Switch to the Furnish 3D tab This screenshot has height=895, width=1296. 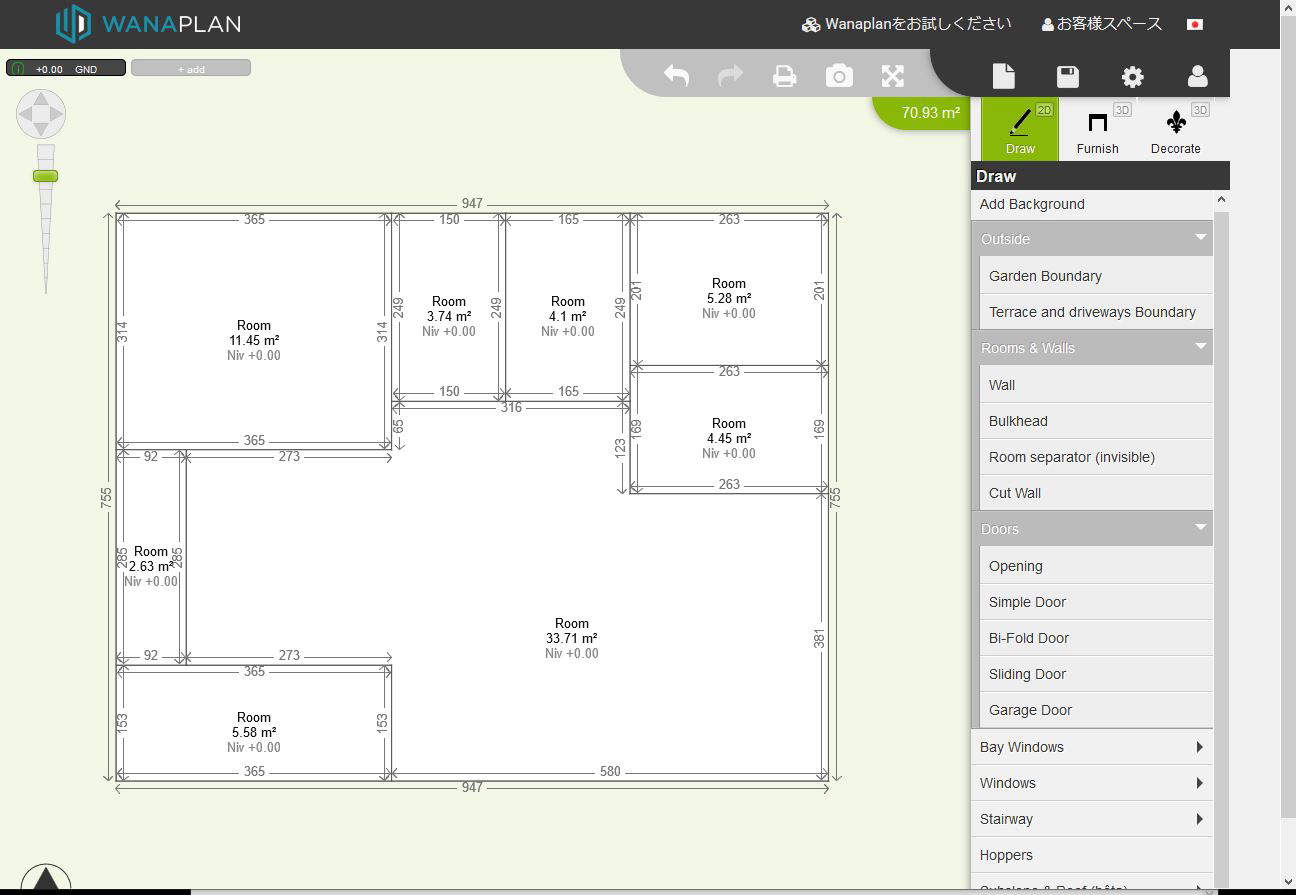[1098, 129]
